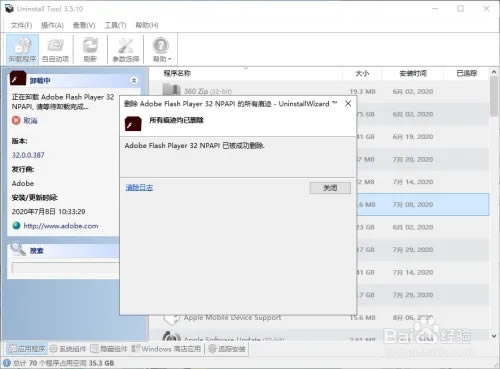Click the globe icon beside Adobe URL
Viewport: 500px width, 369px height.
pyautogui.click(x=16, y=226)
